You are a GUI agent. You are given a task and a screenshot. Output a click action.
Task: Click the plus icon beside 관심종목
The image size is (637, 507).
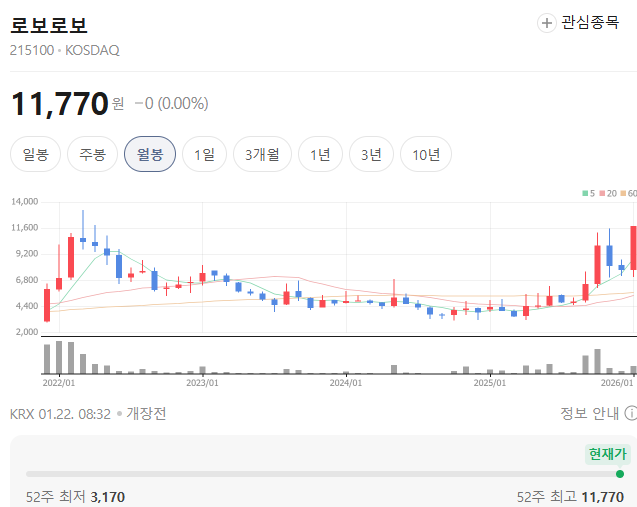[546, 23]
